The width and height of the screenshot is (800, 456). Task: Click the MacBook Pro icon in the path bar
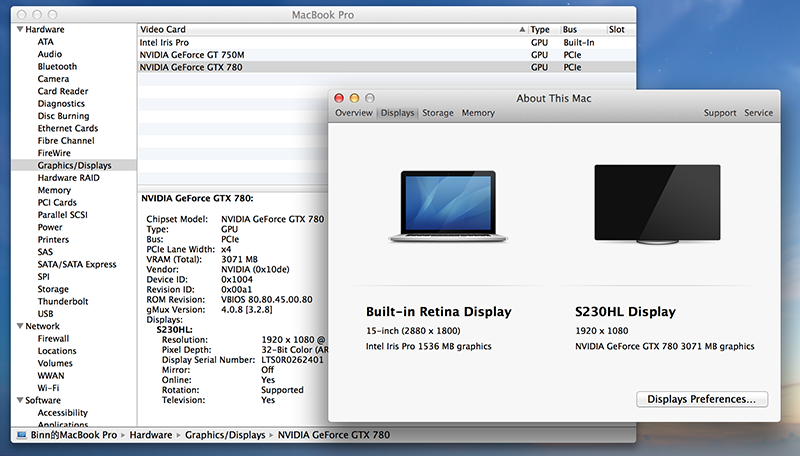point(21,435)
